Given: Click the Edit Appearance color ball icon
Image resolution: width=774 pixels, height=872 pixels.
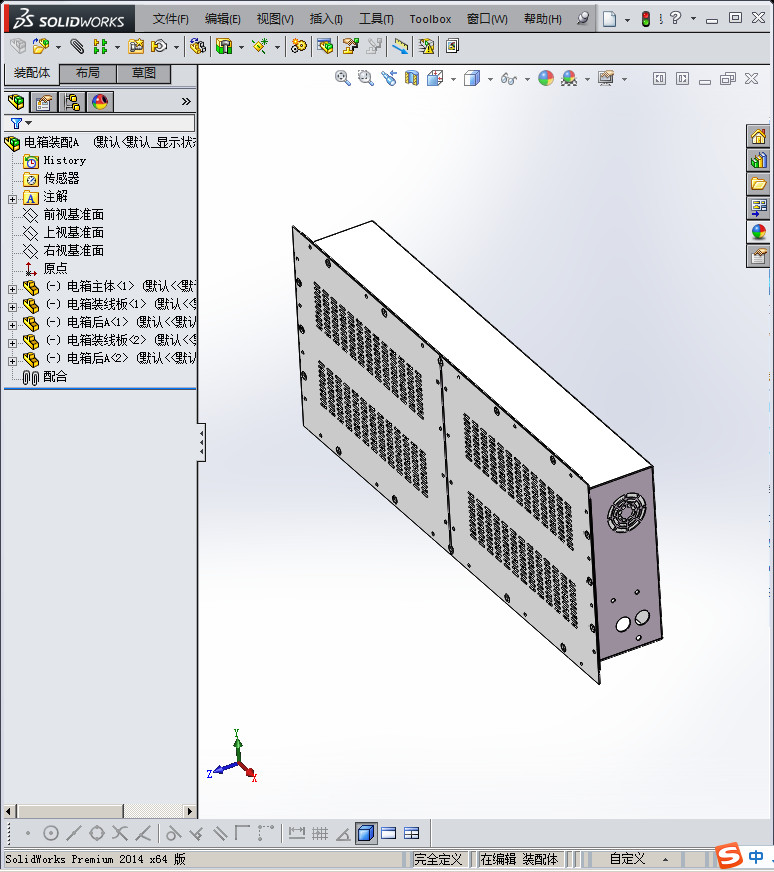Looking at the screenshot, I should (x=546, y=78).
